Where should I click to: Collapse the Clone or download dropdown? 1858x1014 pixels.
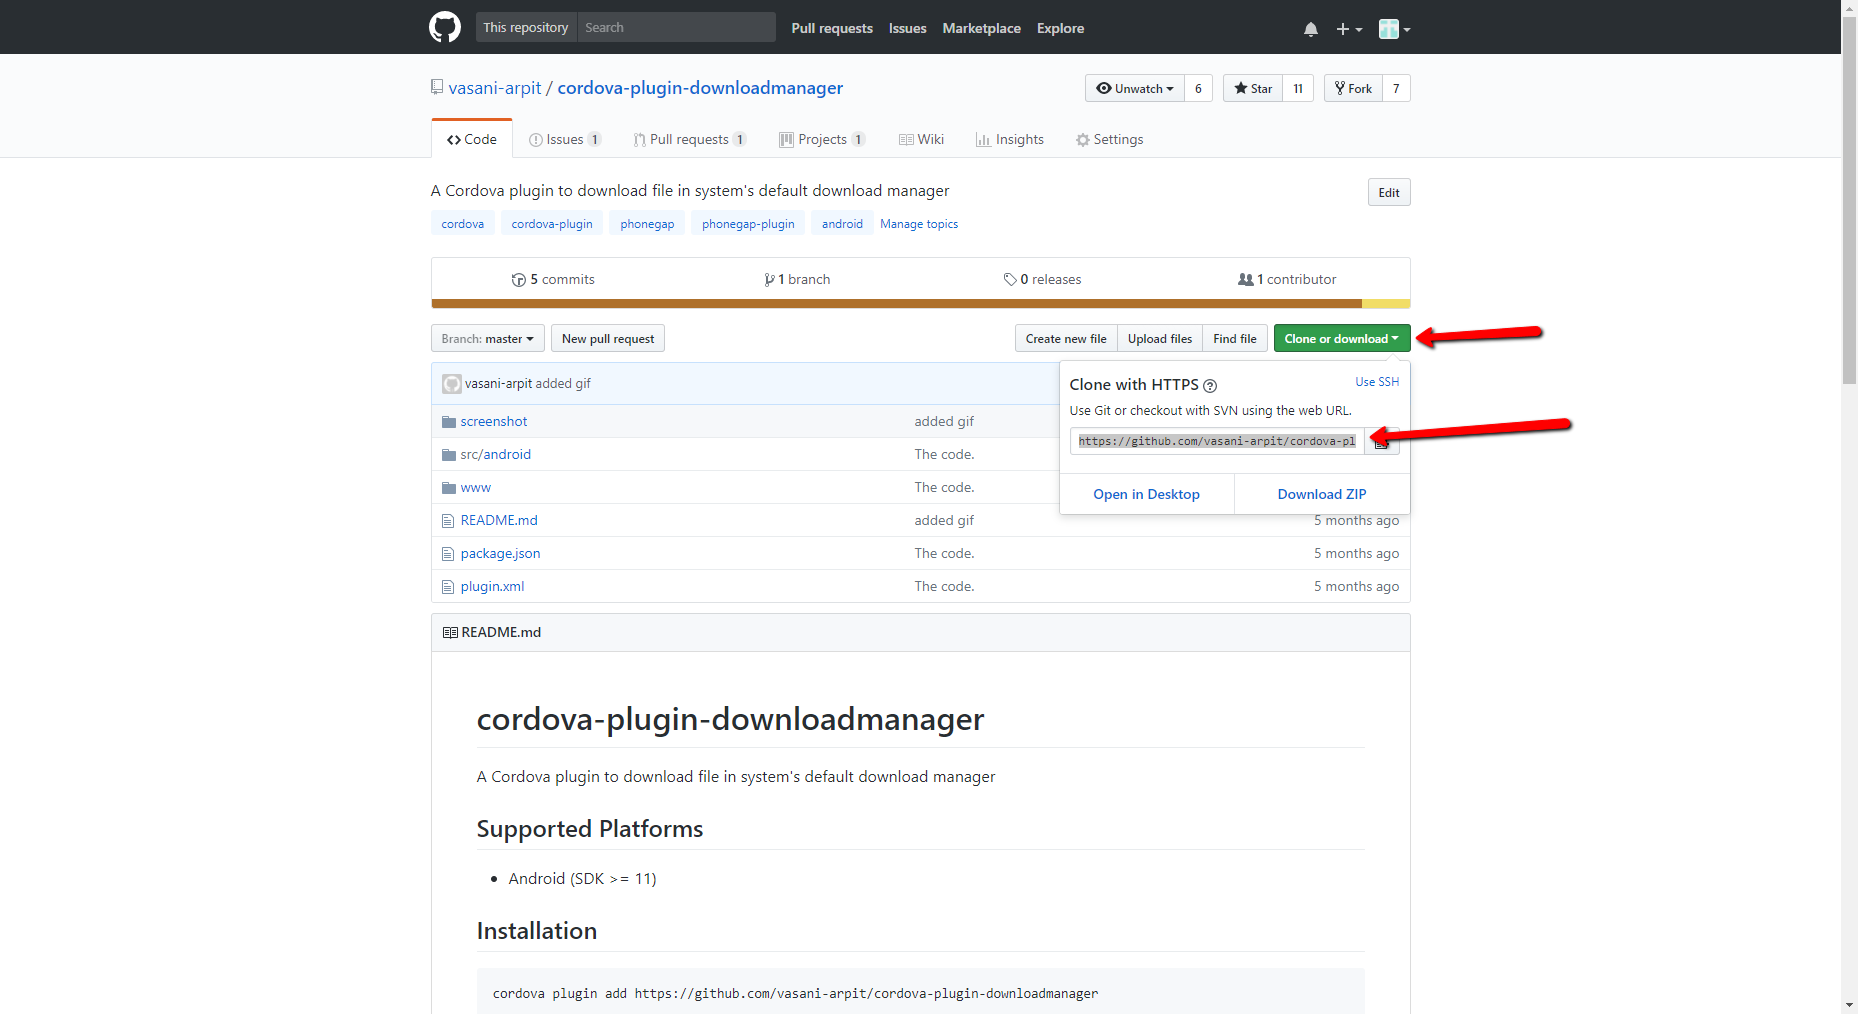(1341, 339)
